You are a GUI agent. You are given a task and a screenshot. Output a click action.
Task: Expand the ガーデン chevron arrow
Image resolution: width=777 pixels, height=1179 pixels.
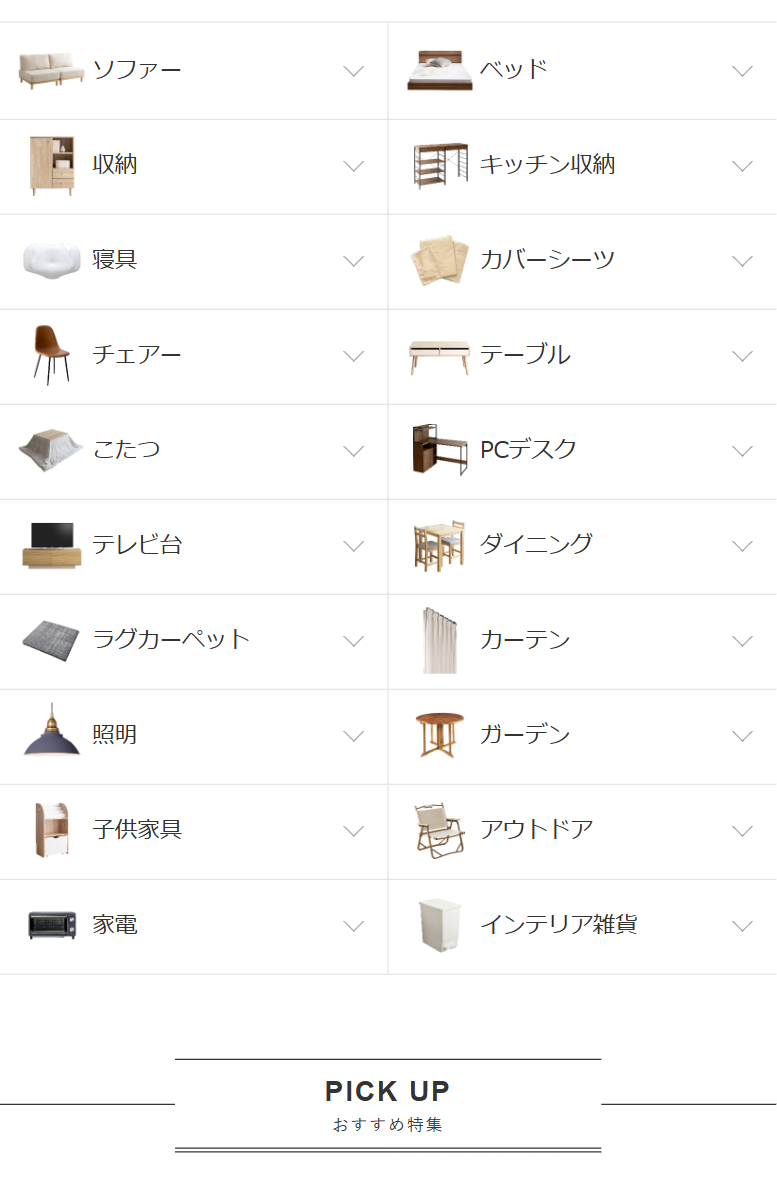point(742,736)
